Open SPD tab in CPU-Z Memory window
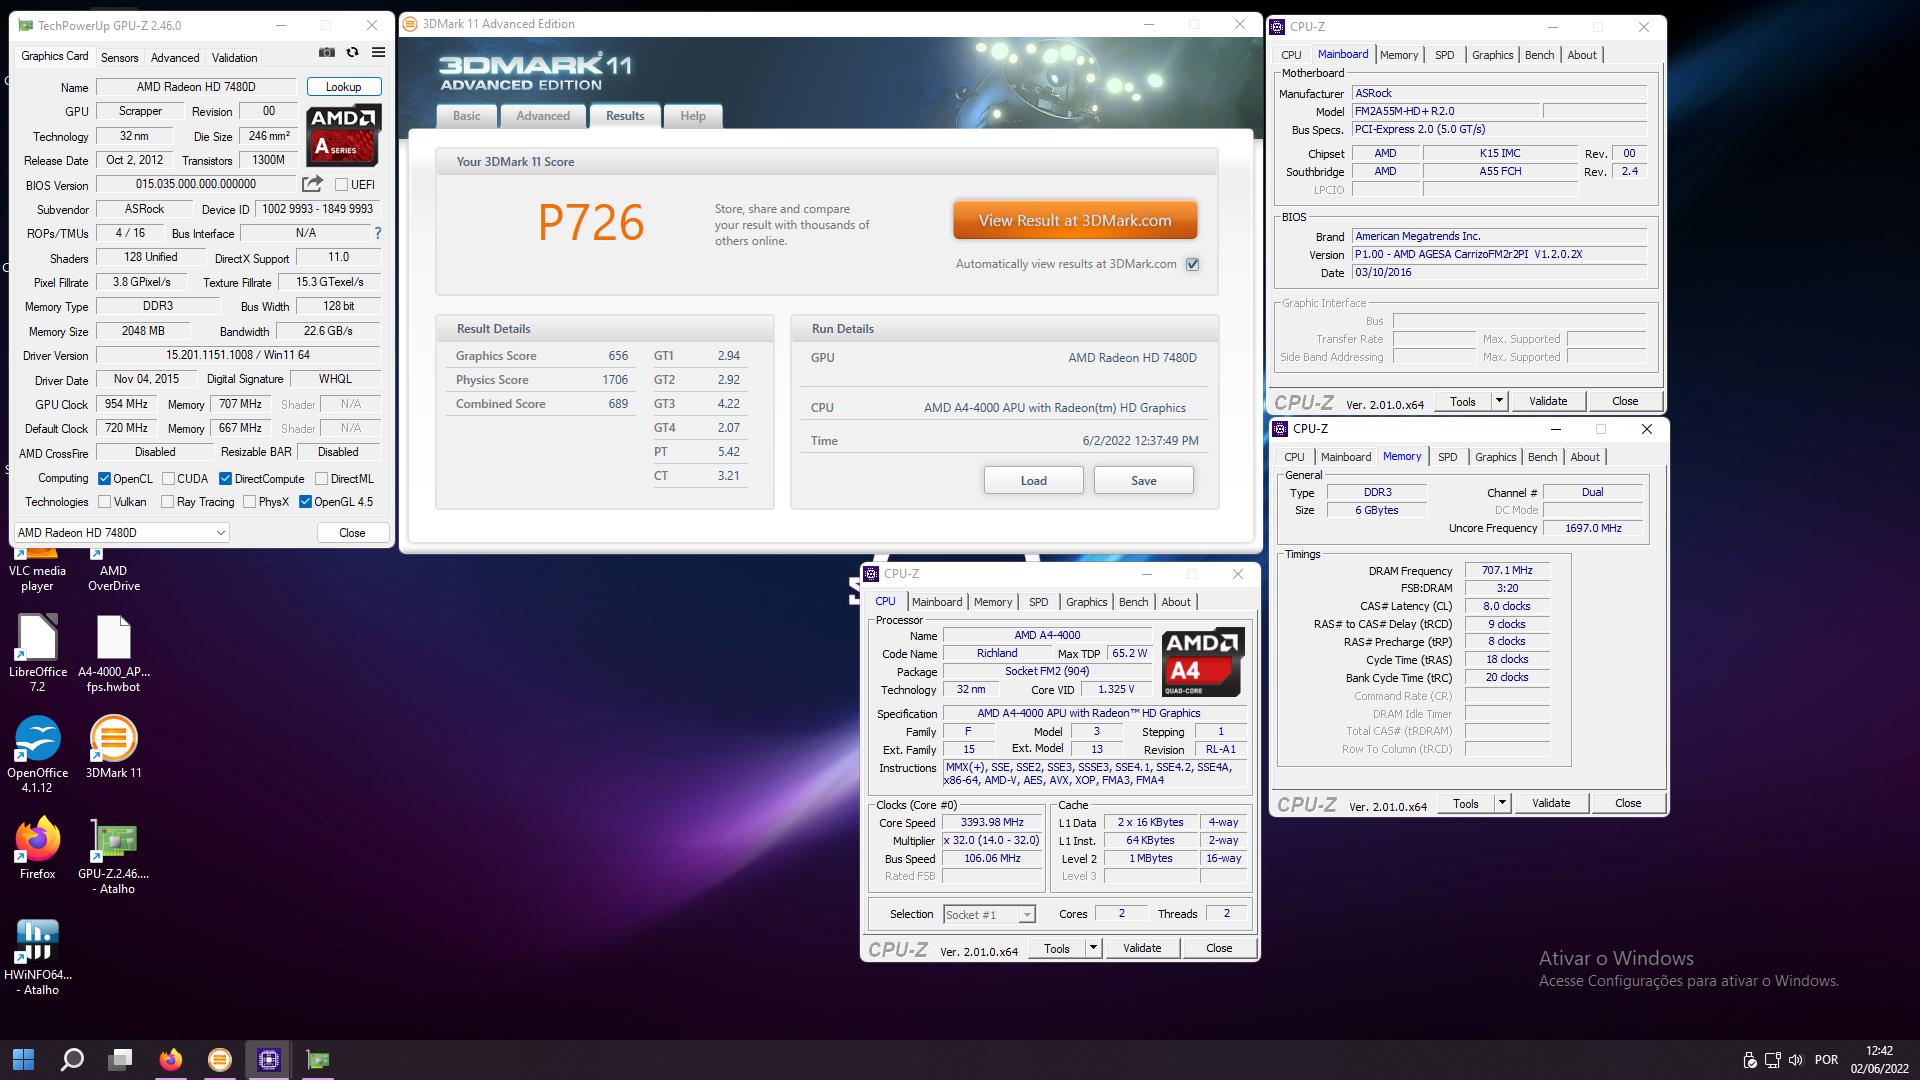Screen dimensions: 1920x1080 [x=1448, y=457]
